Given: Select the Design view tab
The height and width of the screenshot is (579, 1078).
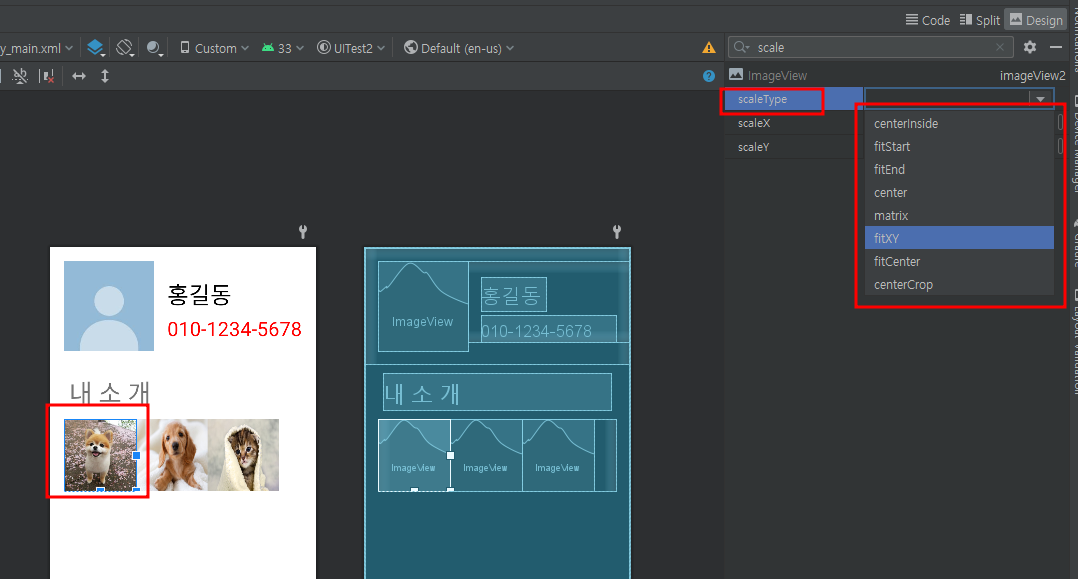Looking at the screenshot, I should coord(1036,20).
